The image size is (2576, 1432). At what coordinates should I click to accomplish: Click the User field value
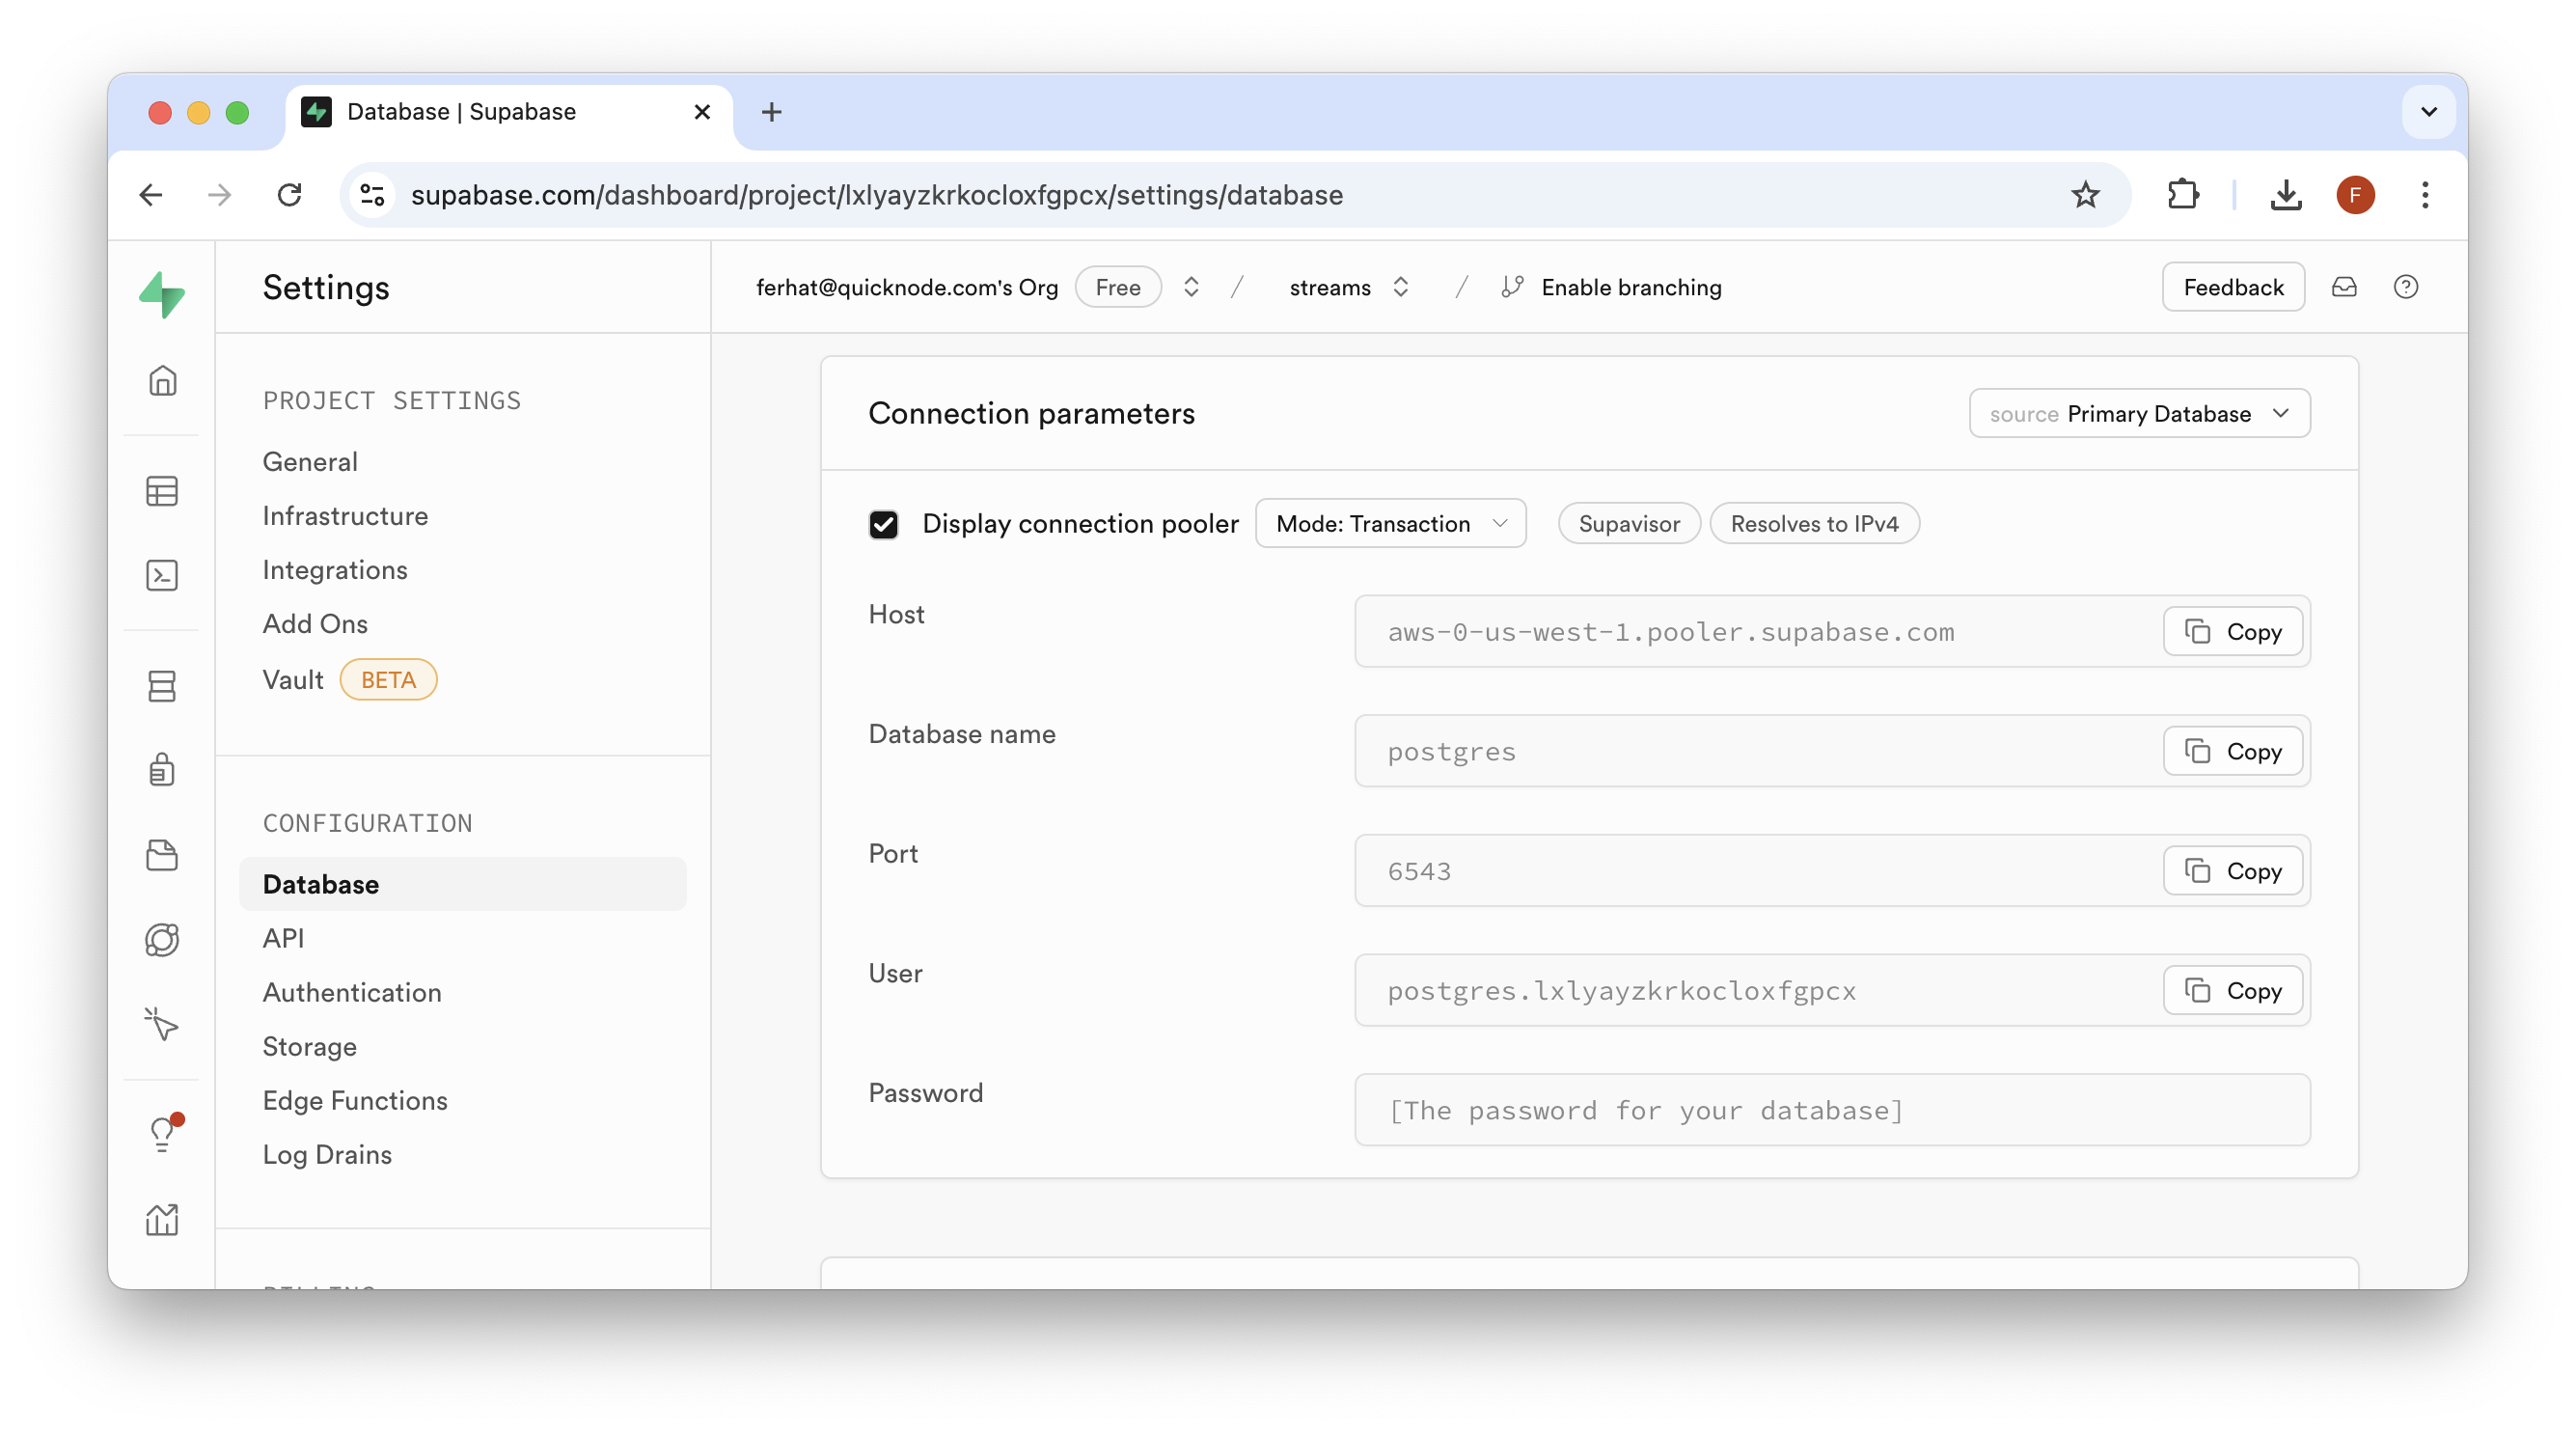1621,990
